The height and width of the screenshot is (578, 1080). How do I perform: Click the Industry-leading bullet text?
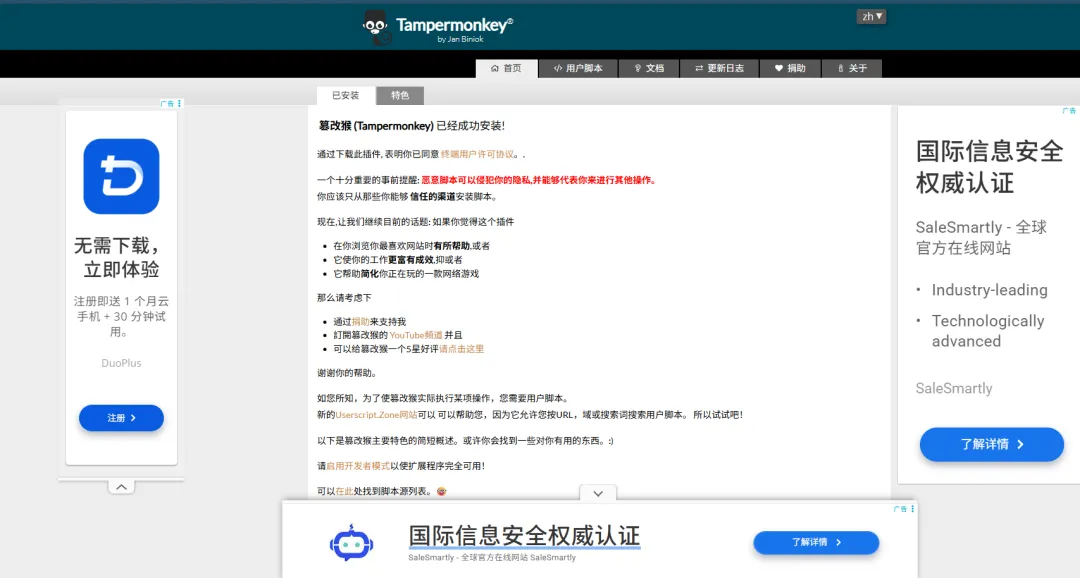[990, 290]
